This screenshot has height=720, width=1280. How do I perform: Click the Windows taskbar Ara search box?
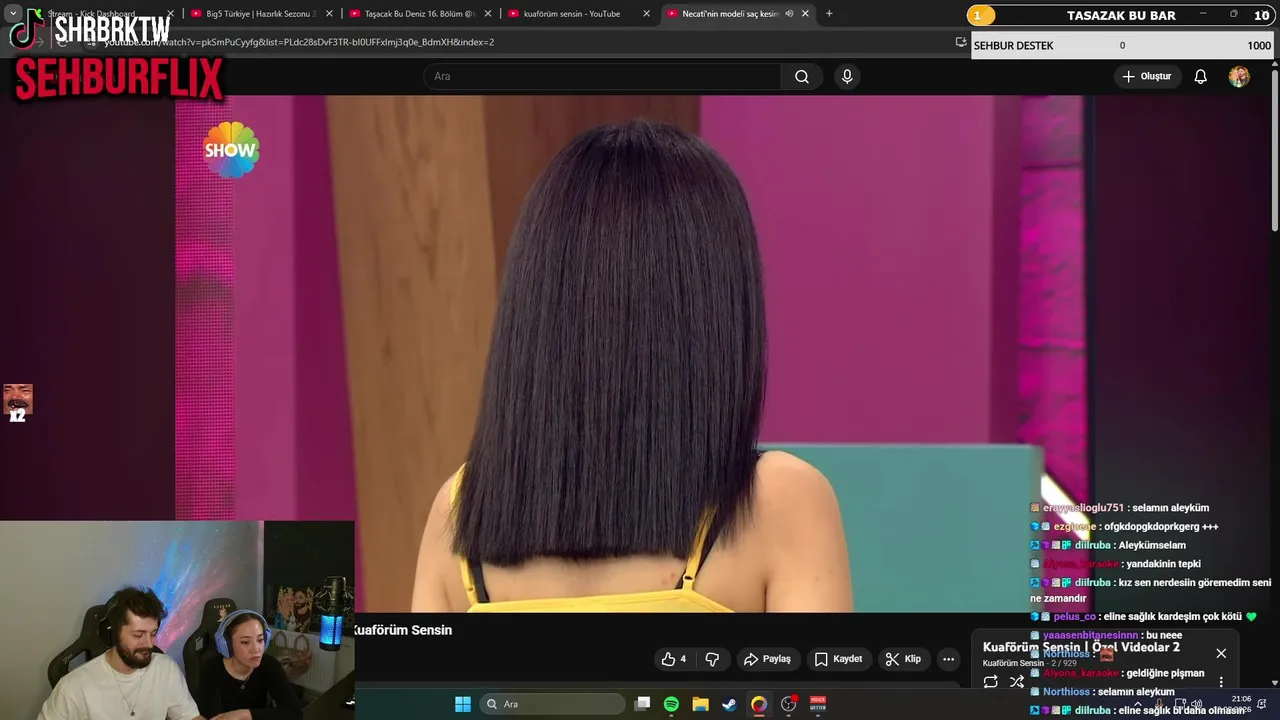[552, 704]
